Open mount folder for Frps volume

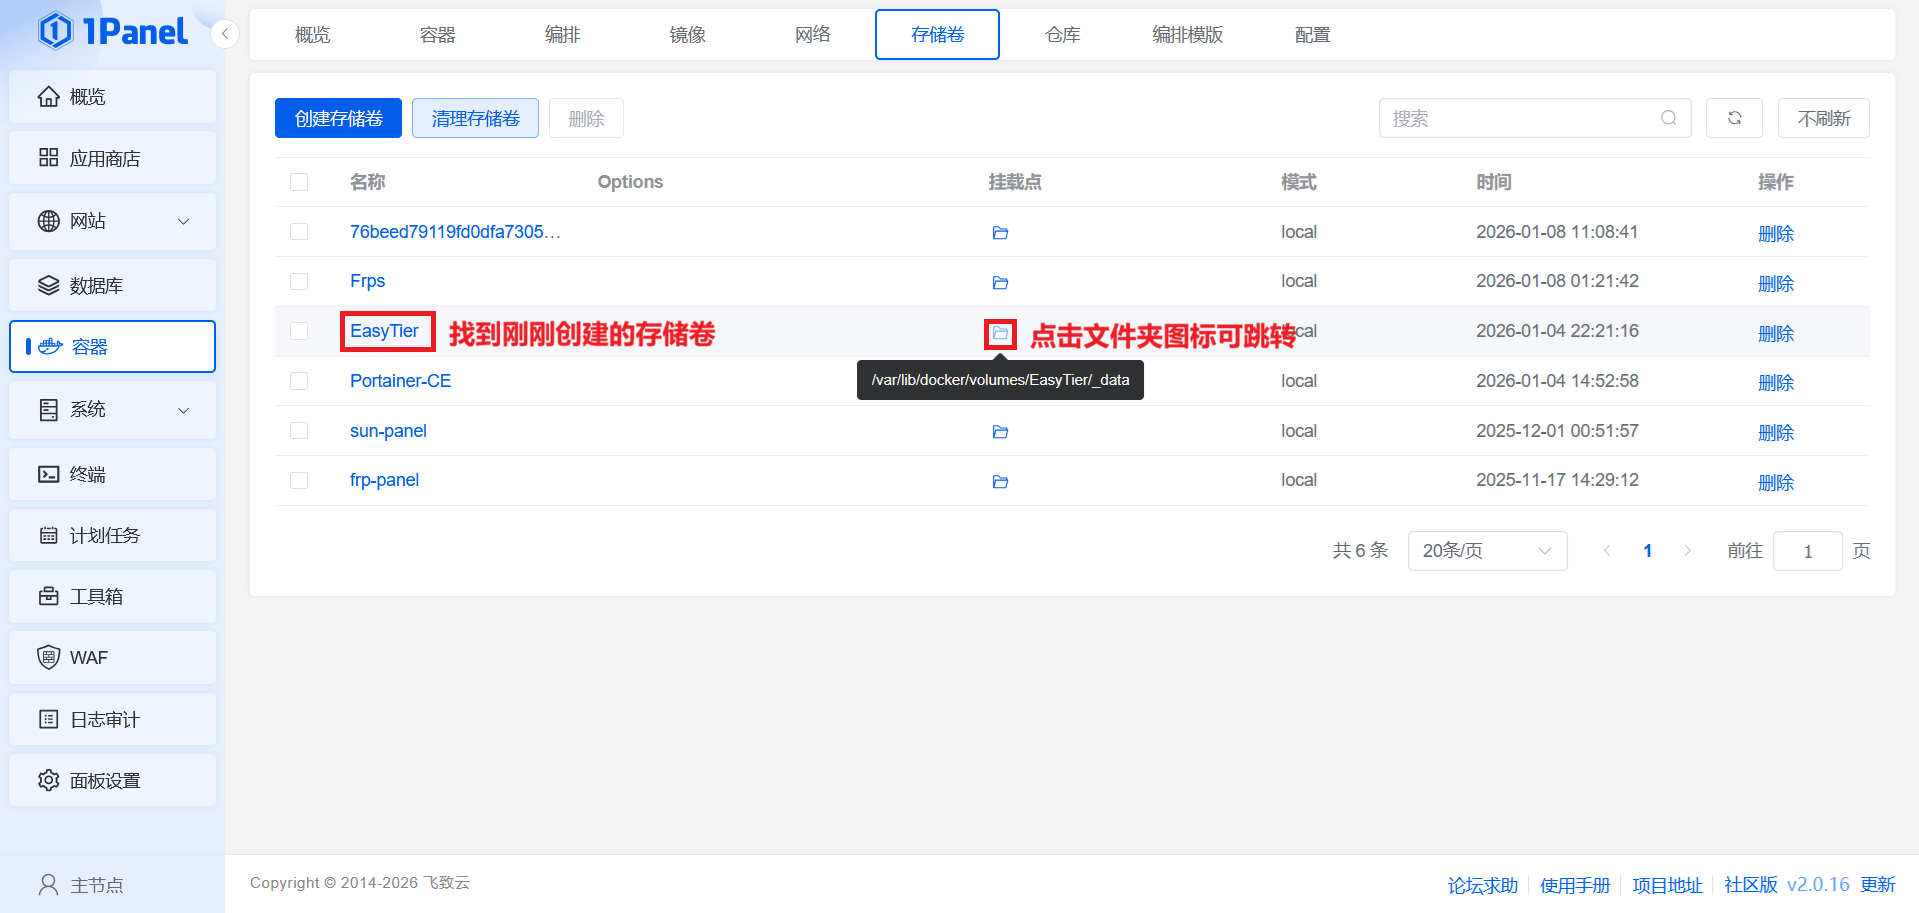(x=1000, y=283)
